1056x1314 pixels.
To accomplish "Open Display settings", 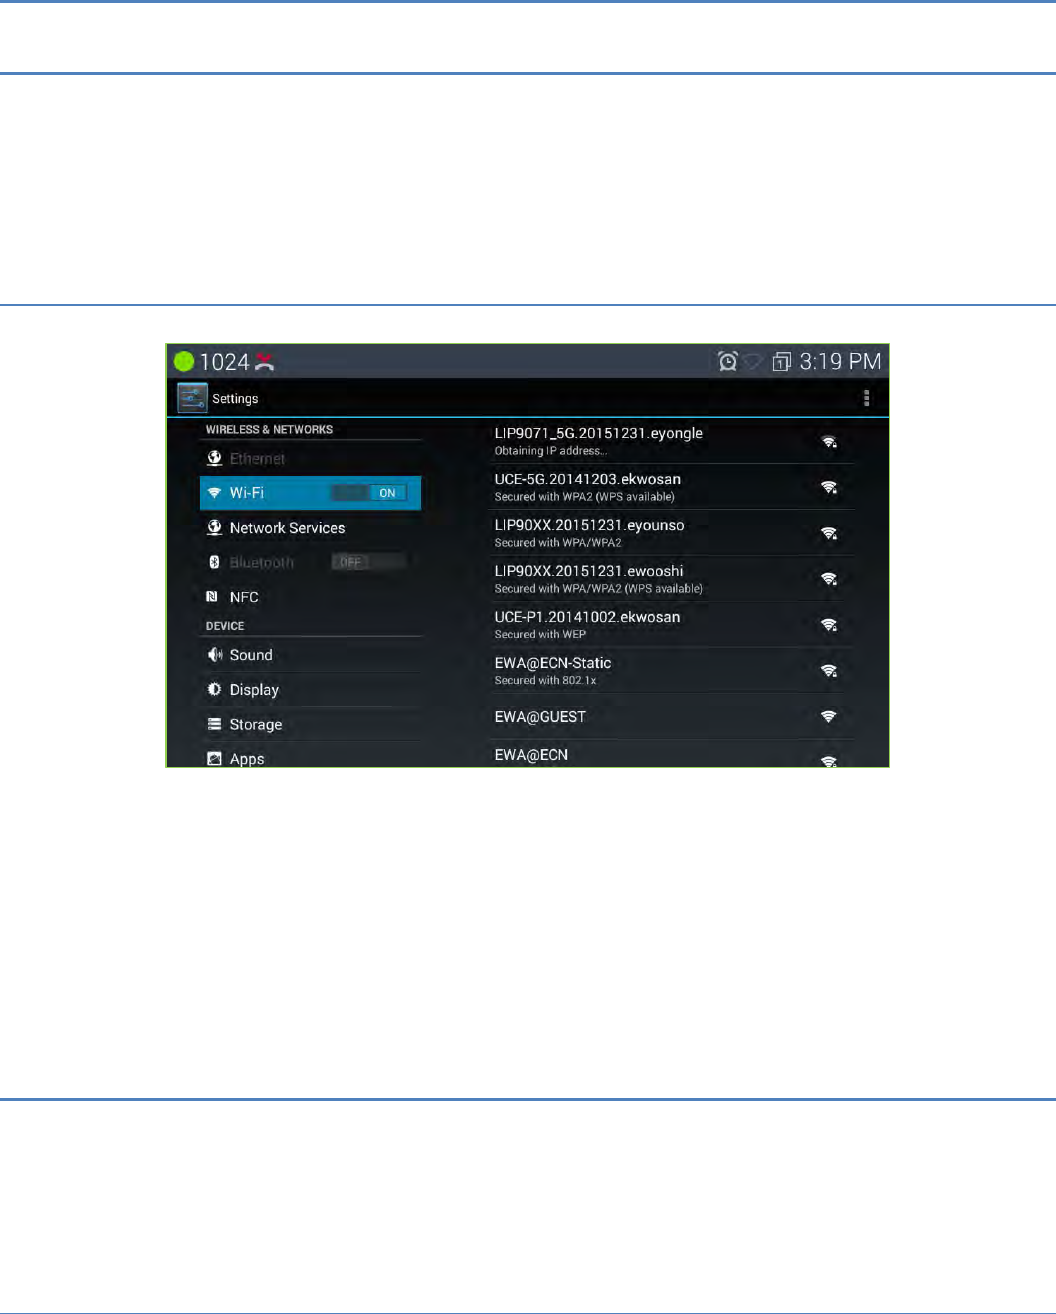I will 311,689.
